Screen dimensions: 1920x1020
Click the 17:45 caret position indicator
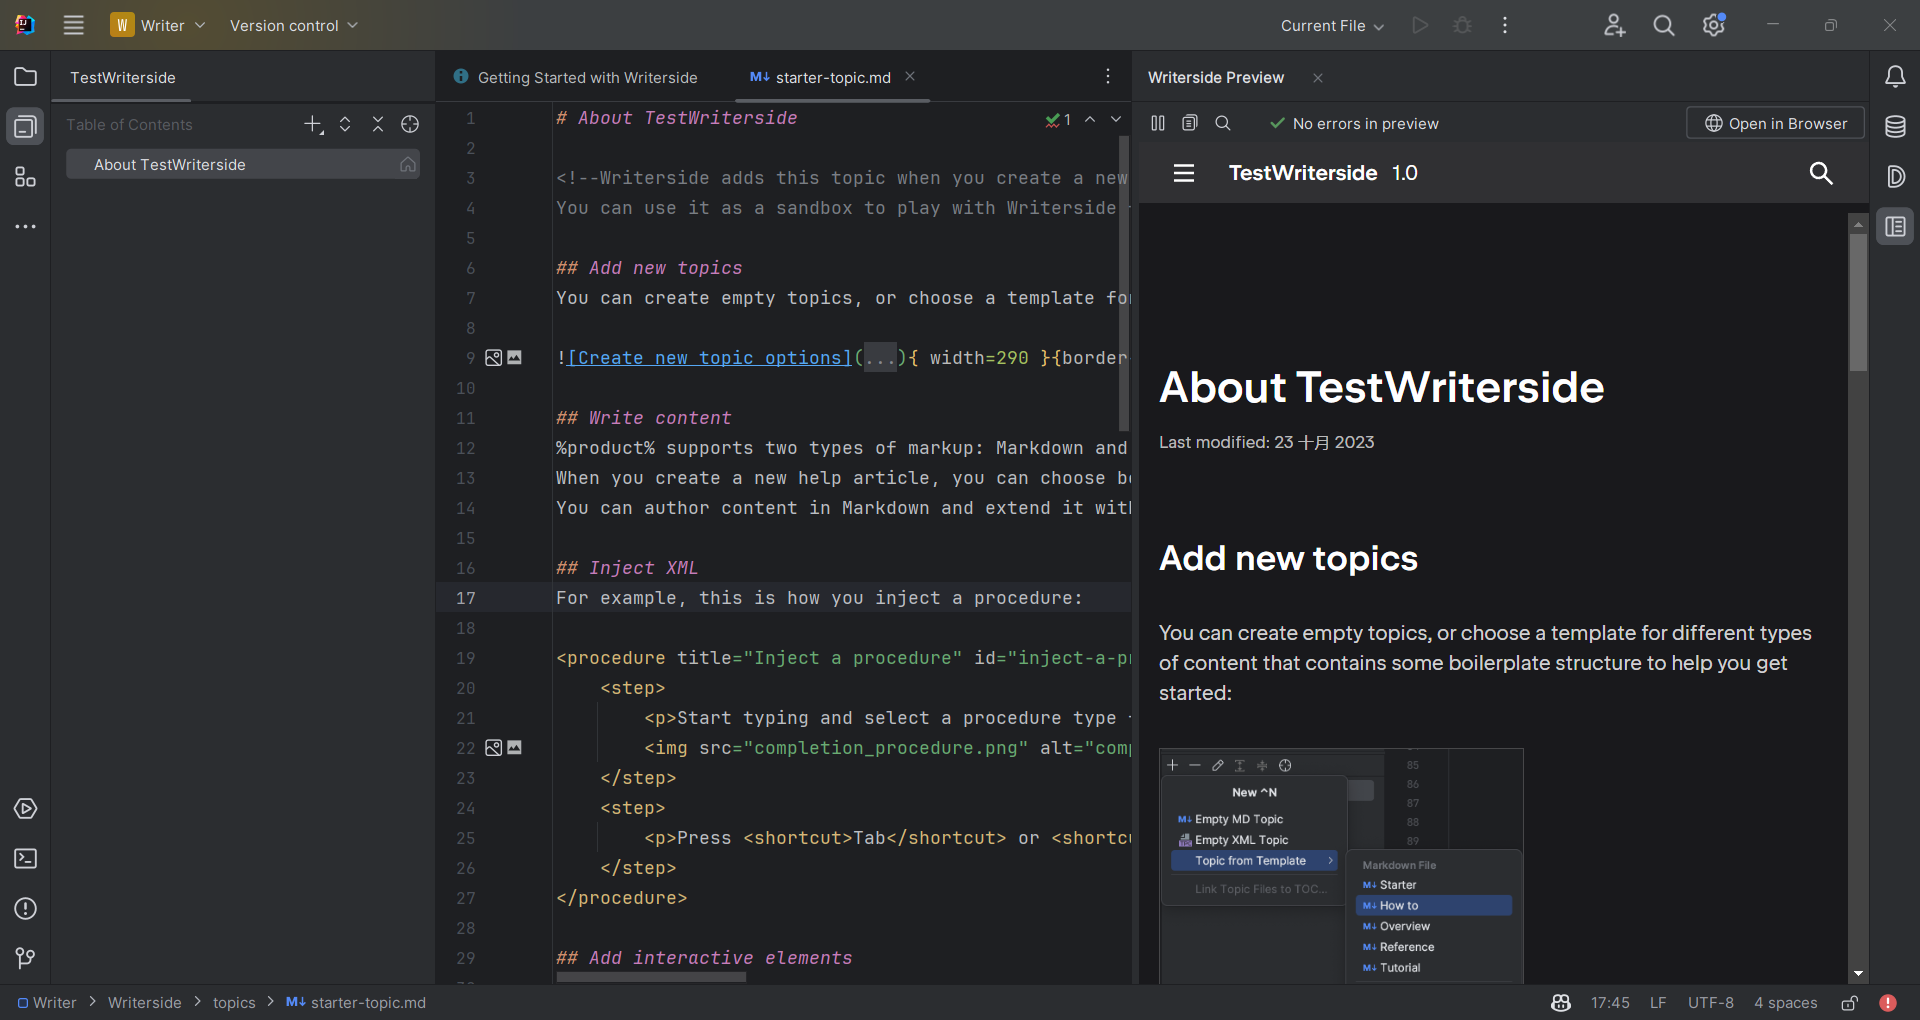point(1610,1002)
